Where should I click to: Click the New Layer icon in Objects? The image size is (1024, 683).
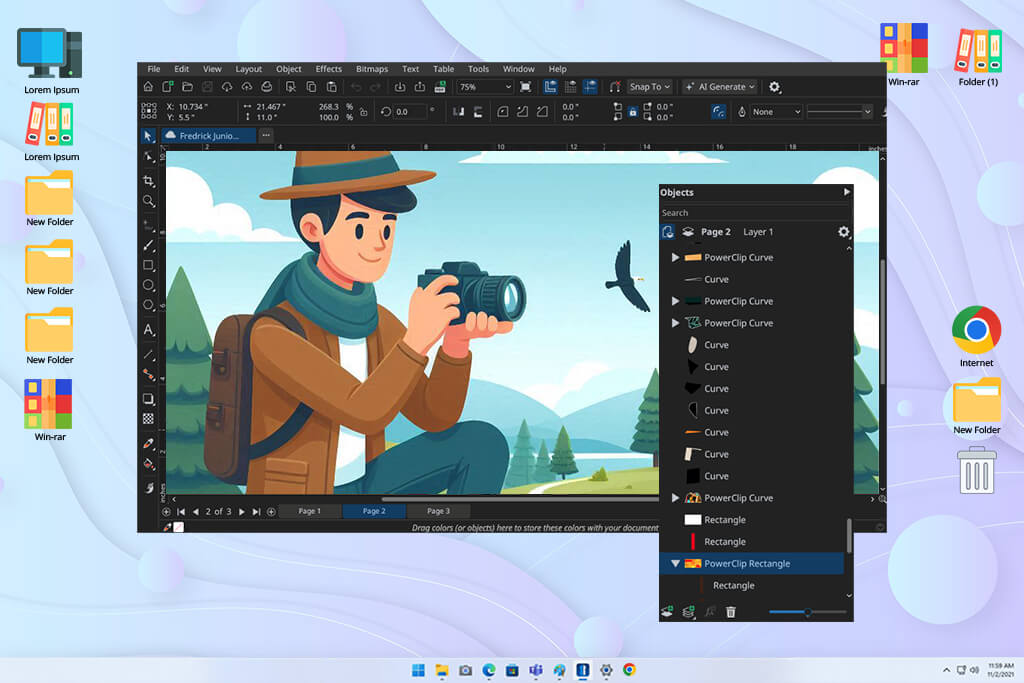click(667, 612)
